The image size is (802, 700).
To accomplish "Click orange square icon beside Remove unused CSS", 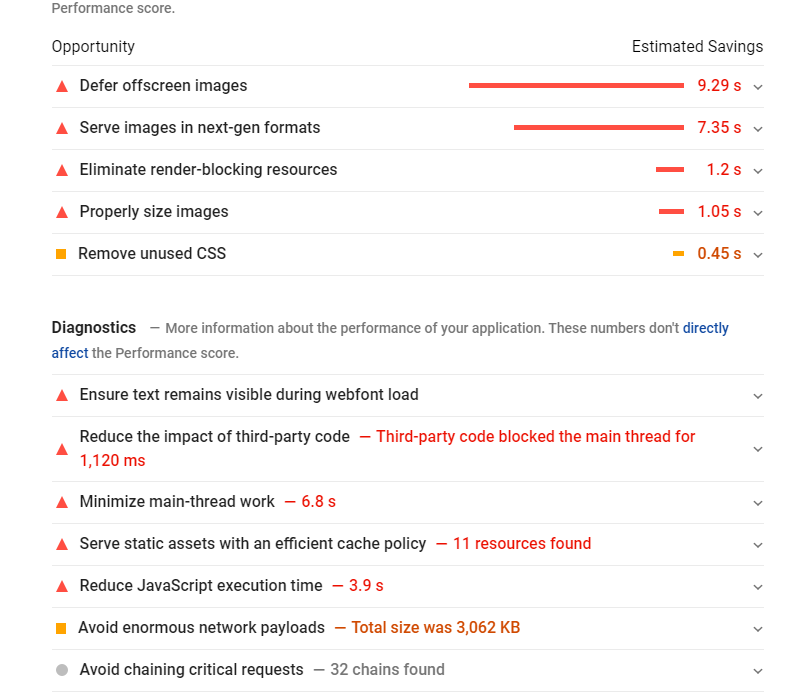I will click(x=61, y=254).
